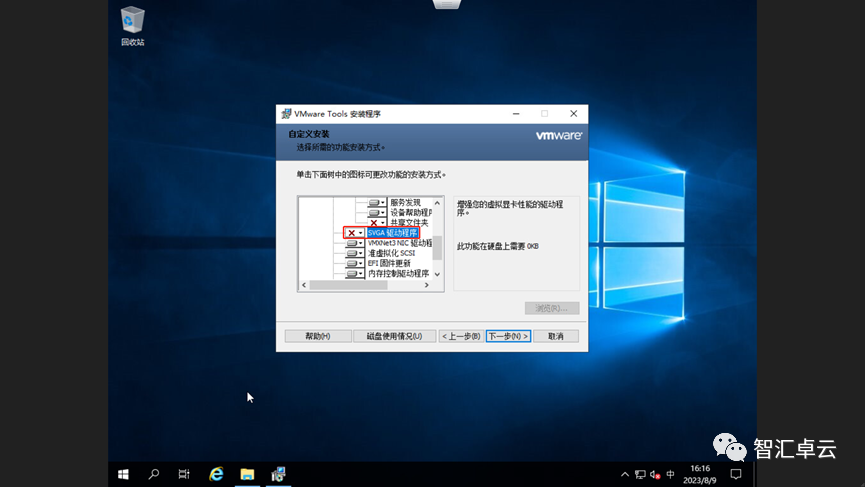Screen dimensions: 865x487
Task: Select the 共享文件夹 feature row
Action: tap(409, 223)
